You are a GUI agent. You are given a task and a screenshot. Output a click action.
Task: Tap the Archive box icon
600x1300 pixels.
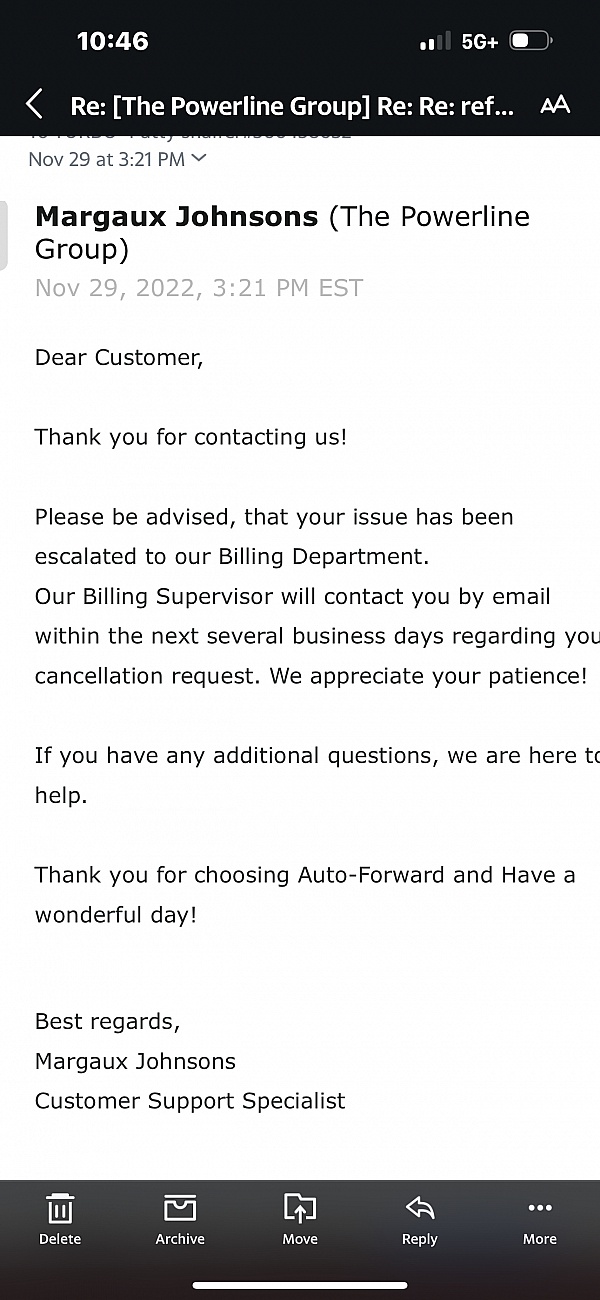(x=180, y=1209)
